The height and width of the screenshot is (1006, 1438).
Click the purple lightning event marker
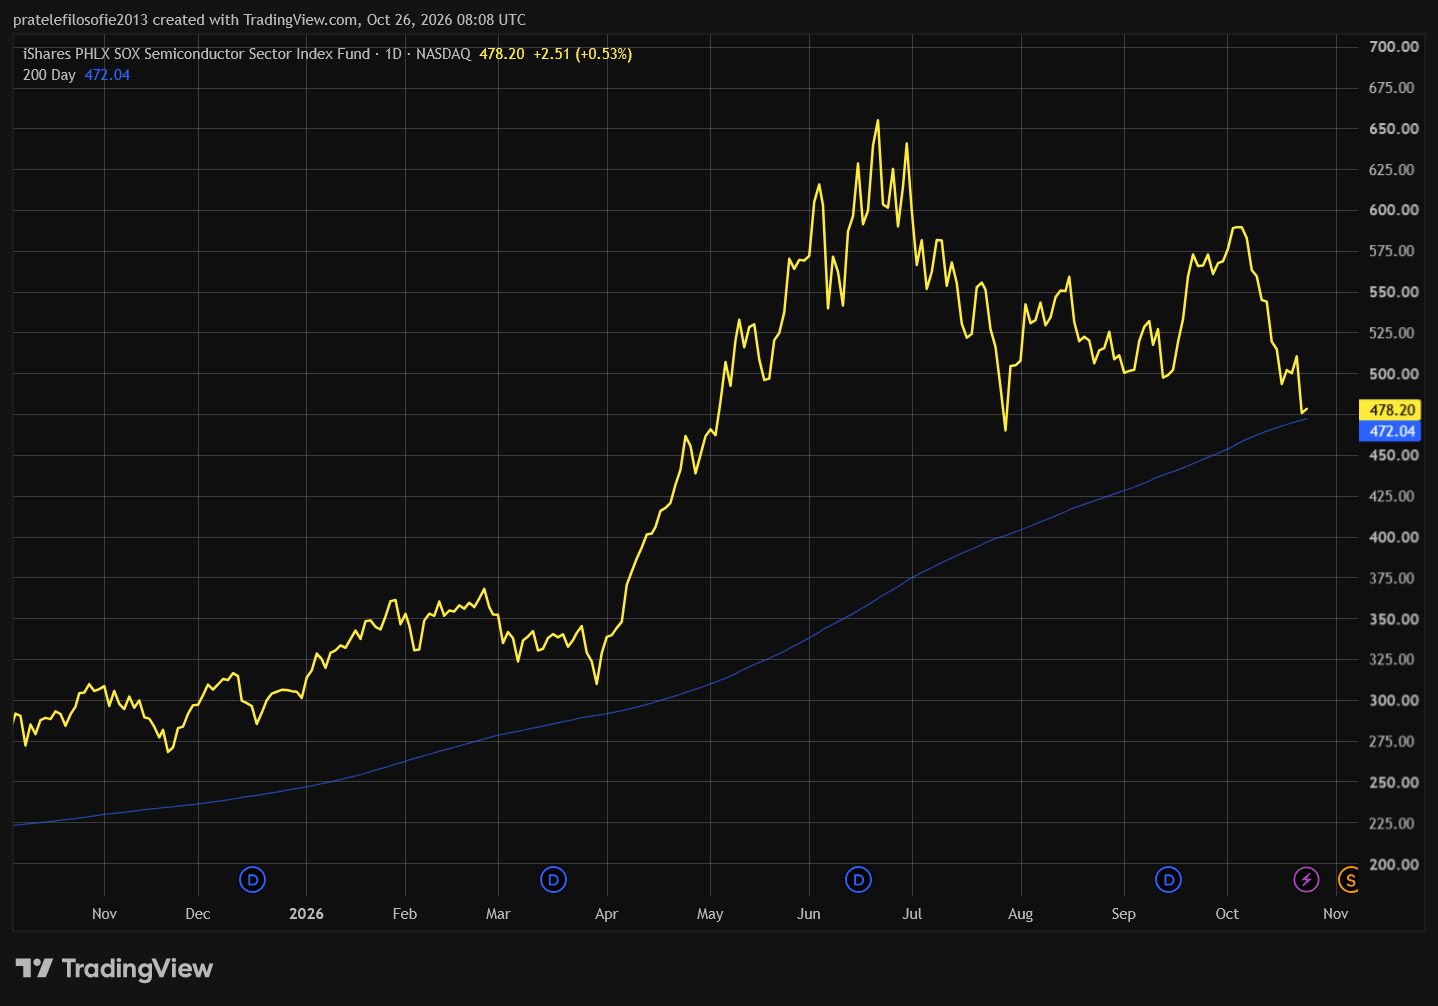1306,880
